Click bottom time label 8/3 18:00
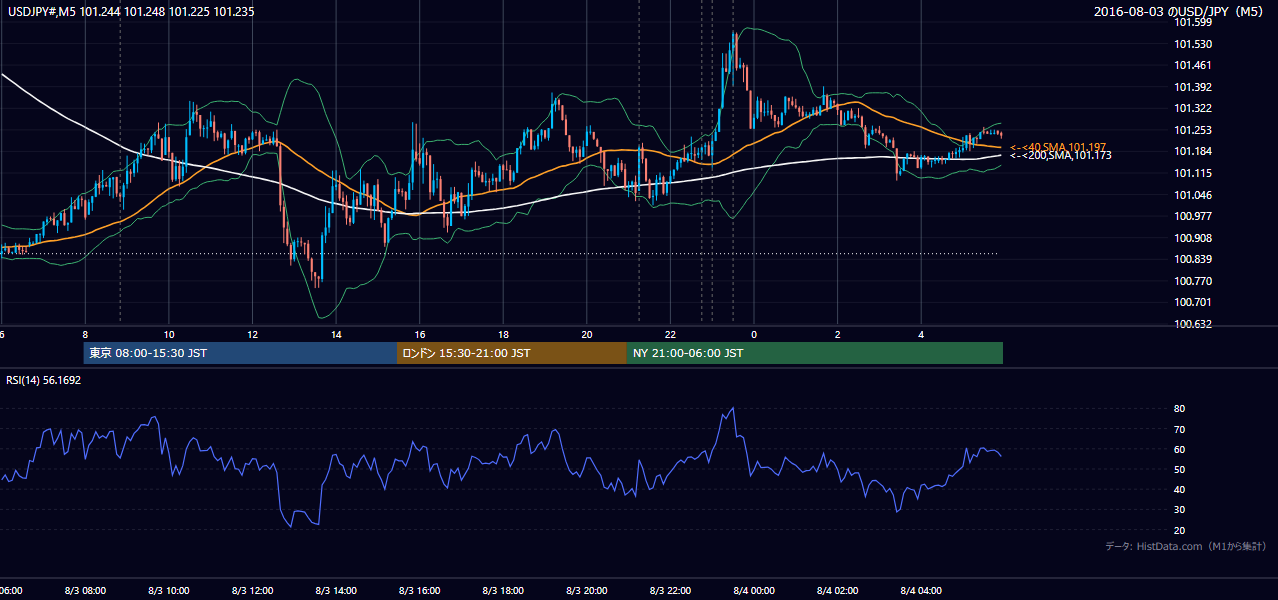This screenshot has width=1278, height=600. [502, 591]
